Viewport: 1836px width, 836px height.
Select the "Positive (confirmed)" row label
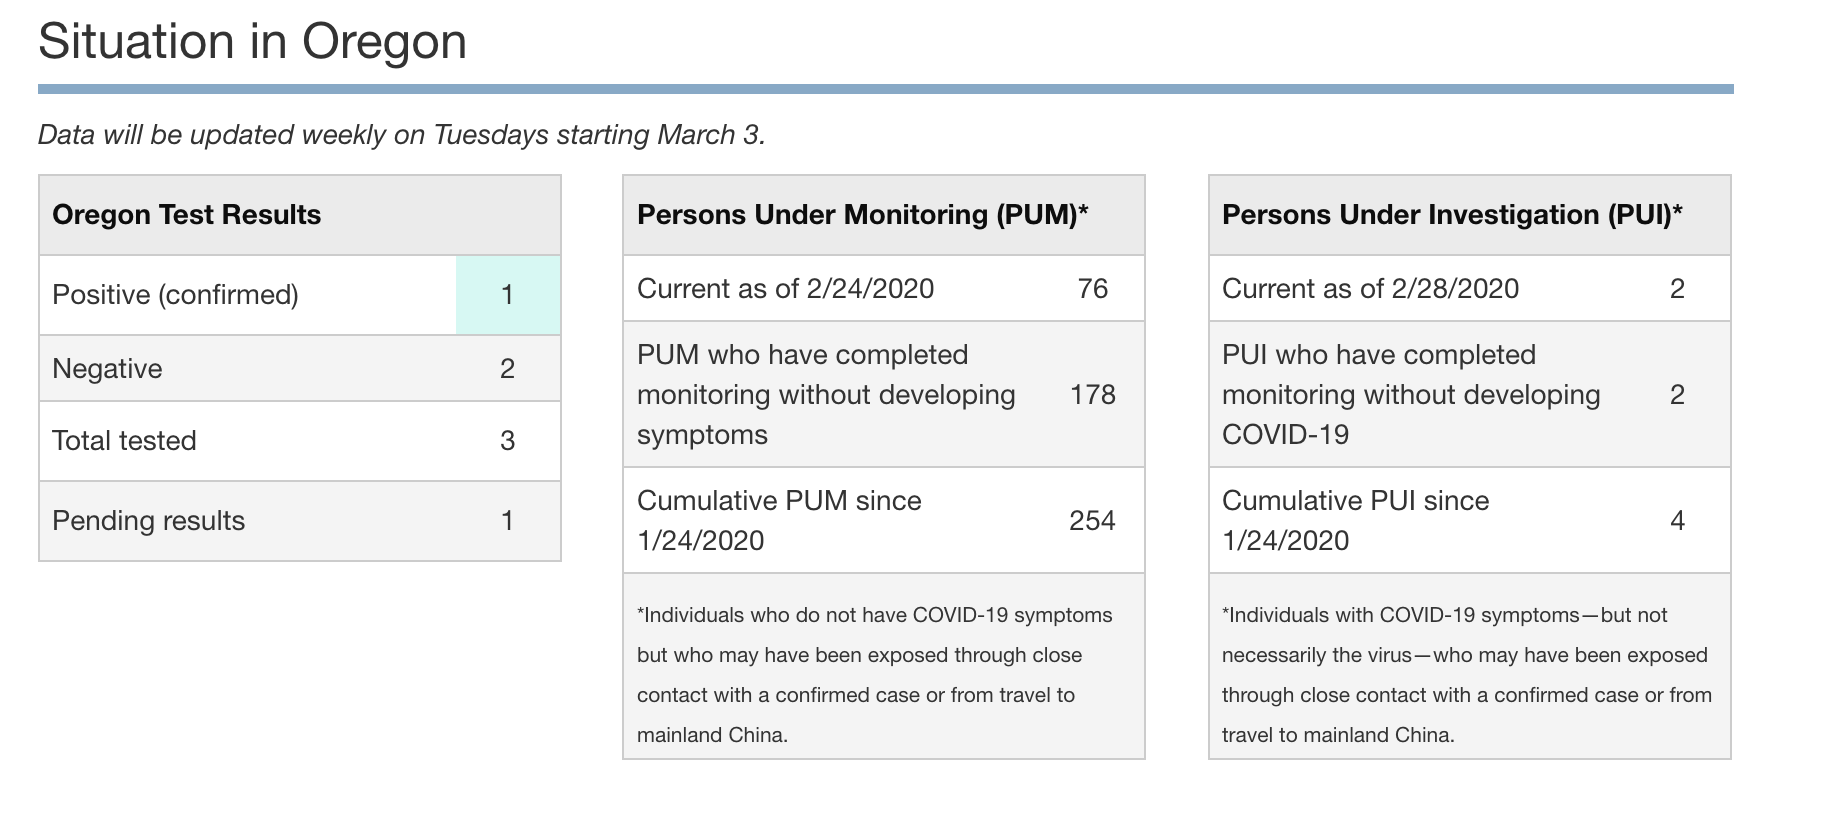pos(175,295)
